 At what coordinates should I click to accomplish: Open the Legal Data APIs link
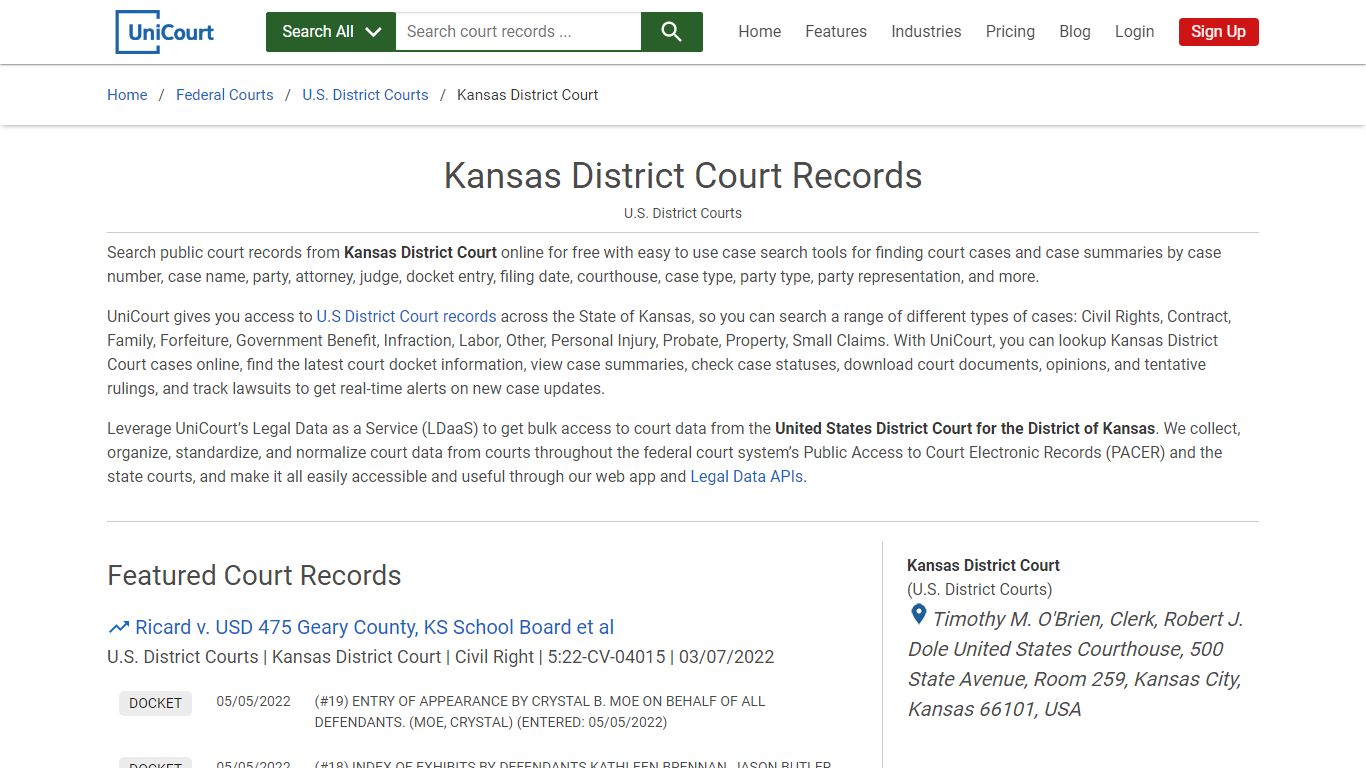pyautogui.click(x=748, y=477)
